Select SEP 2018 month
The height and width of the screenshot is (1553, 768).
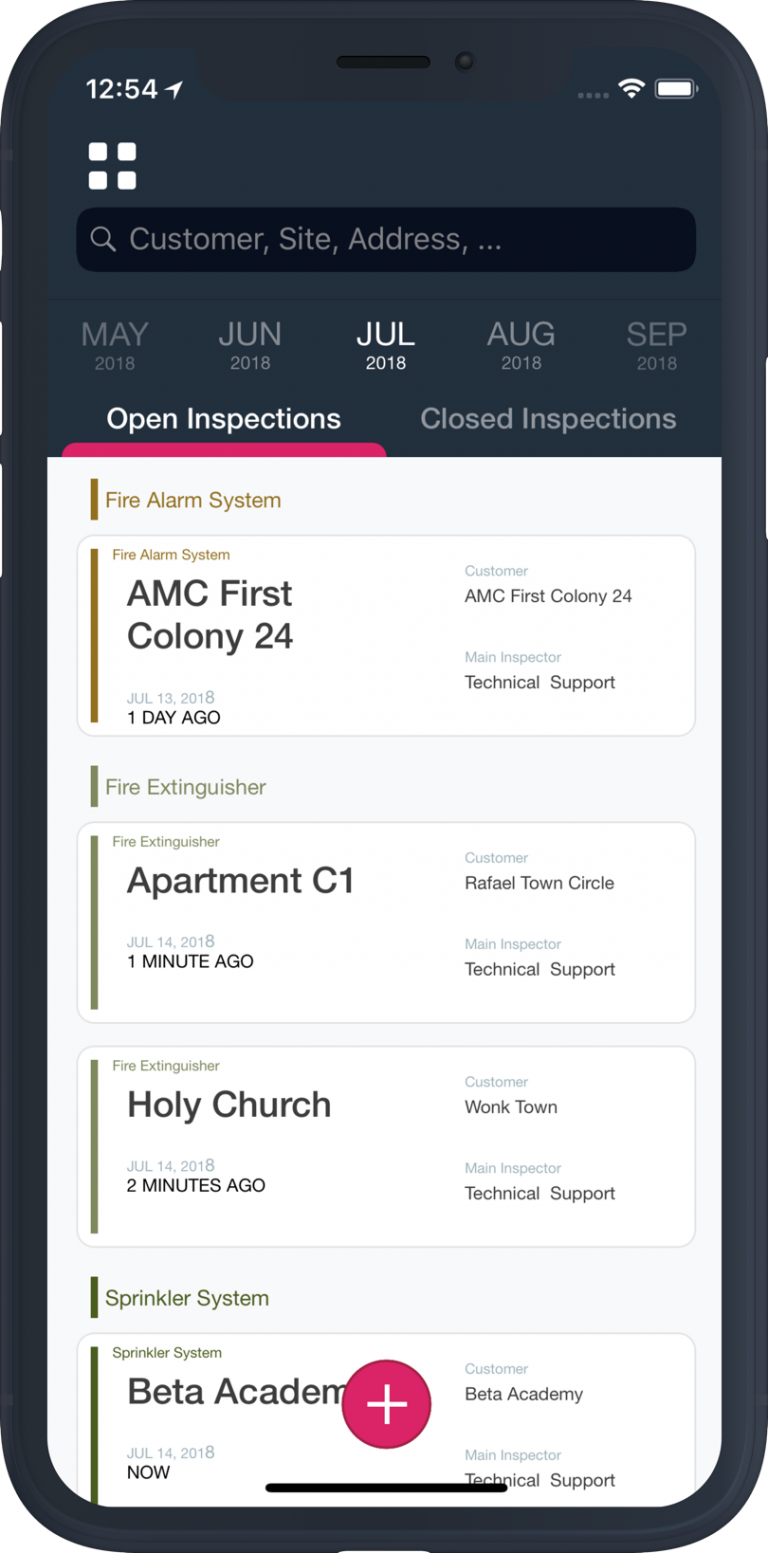click(x=657, y=345)
